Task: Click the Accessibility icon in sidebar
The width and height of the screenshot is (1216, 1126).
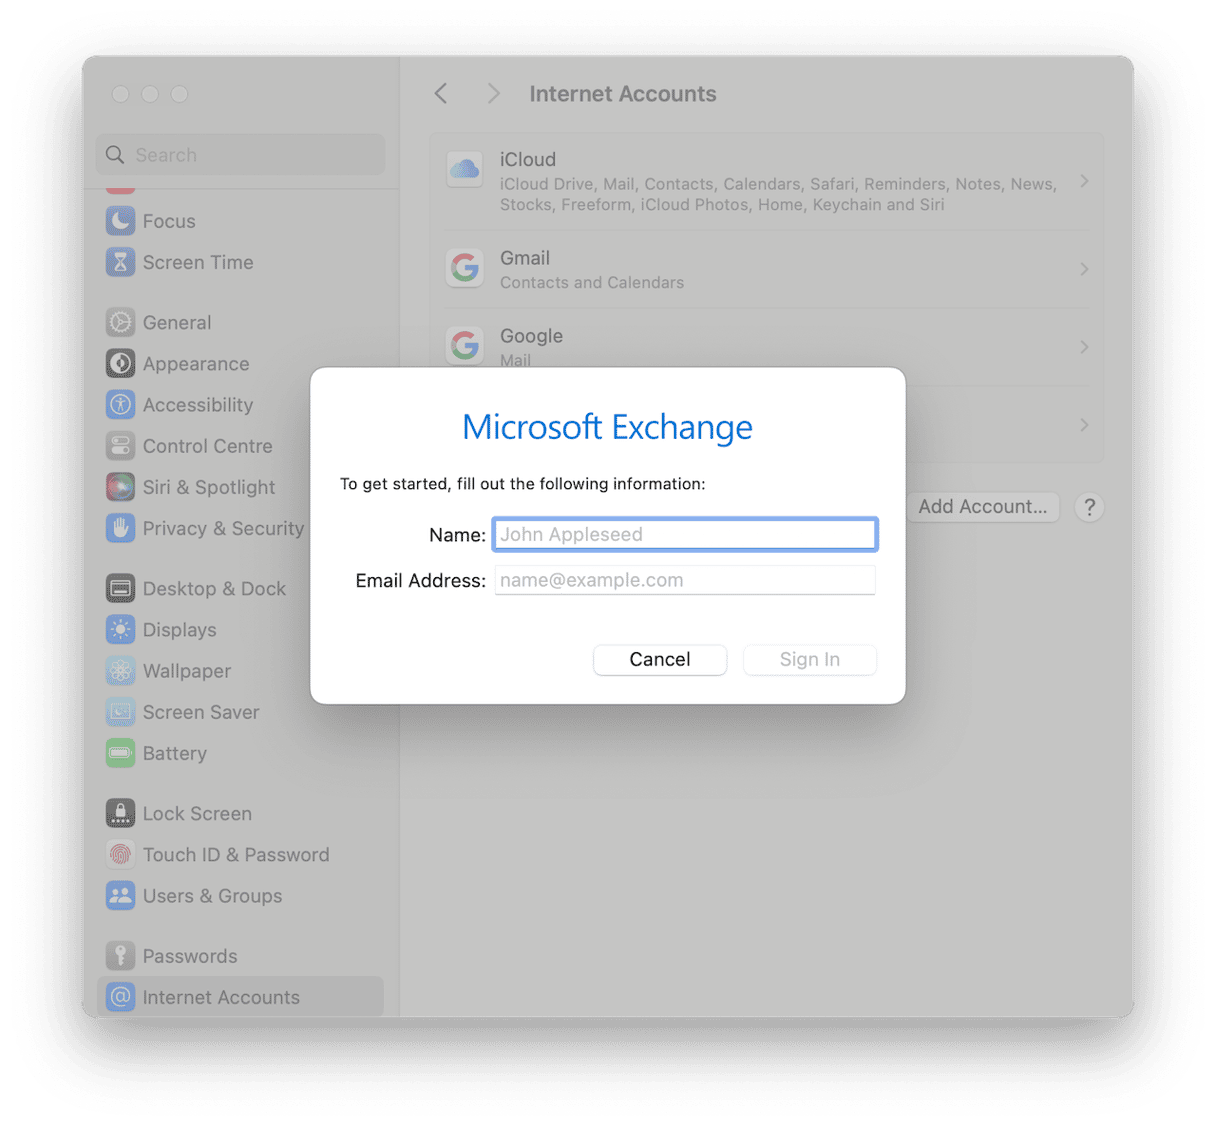Action: 120,404
